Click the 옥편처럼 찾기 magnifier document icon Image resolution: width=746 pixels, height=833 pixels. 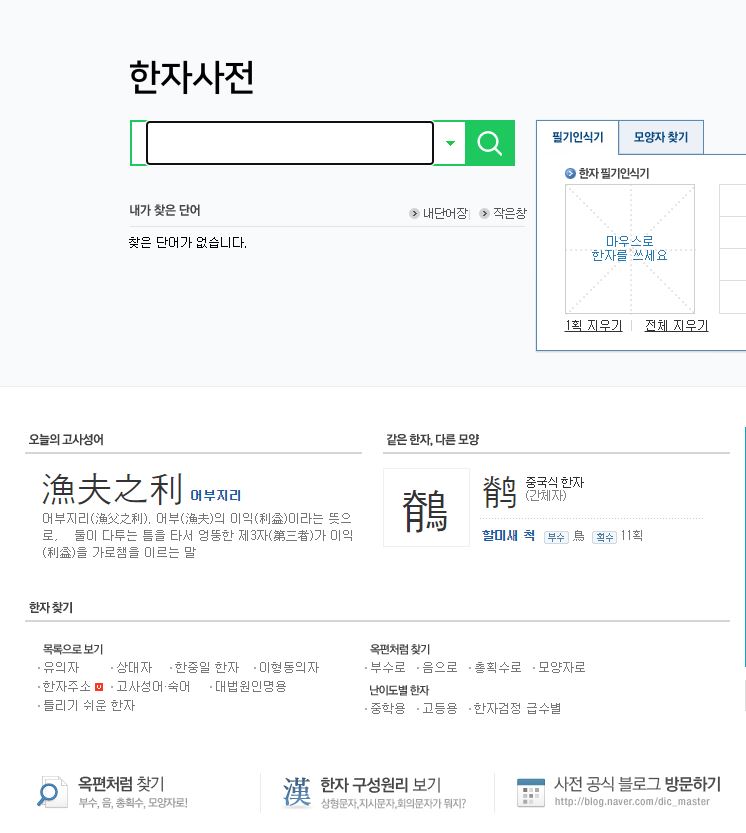tap(47, 791)
